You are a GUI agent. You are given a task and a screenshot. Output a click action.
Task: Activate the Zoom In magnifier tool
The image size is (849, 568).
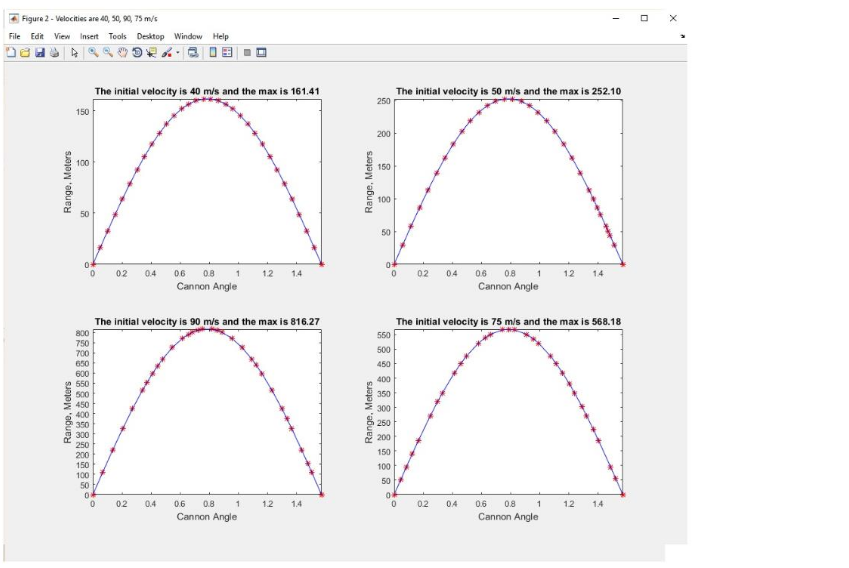pyautogui.click(x=93, y=53)
